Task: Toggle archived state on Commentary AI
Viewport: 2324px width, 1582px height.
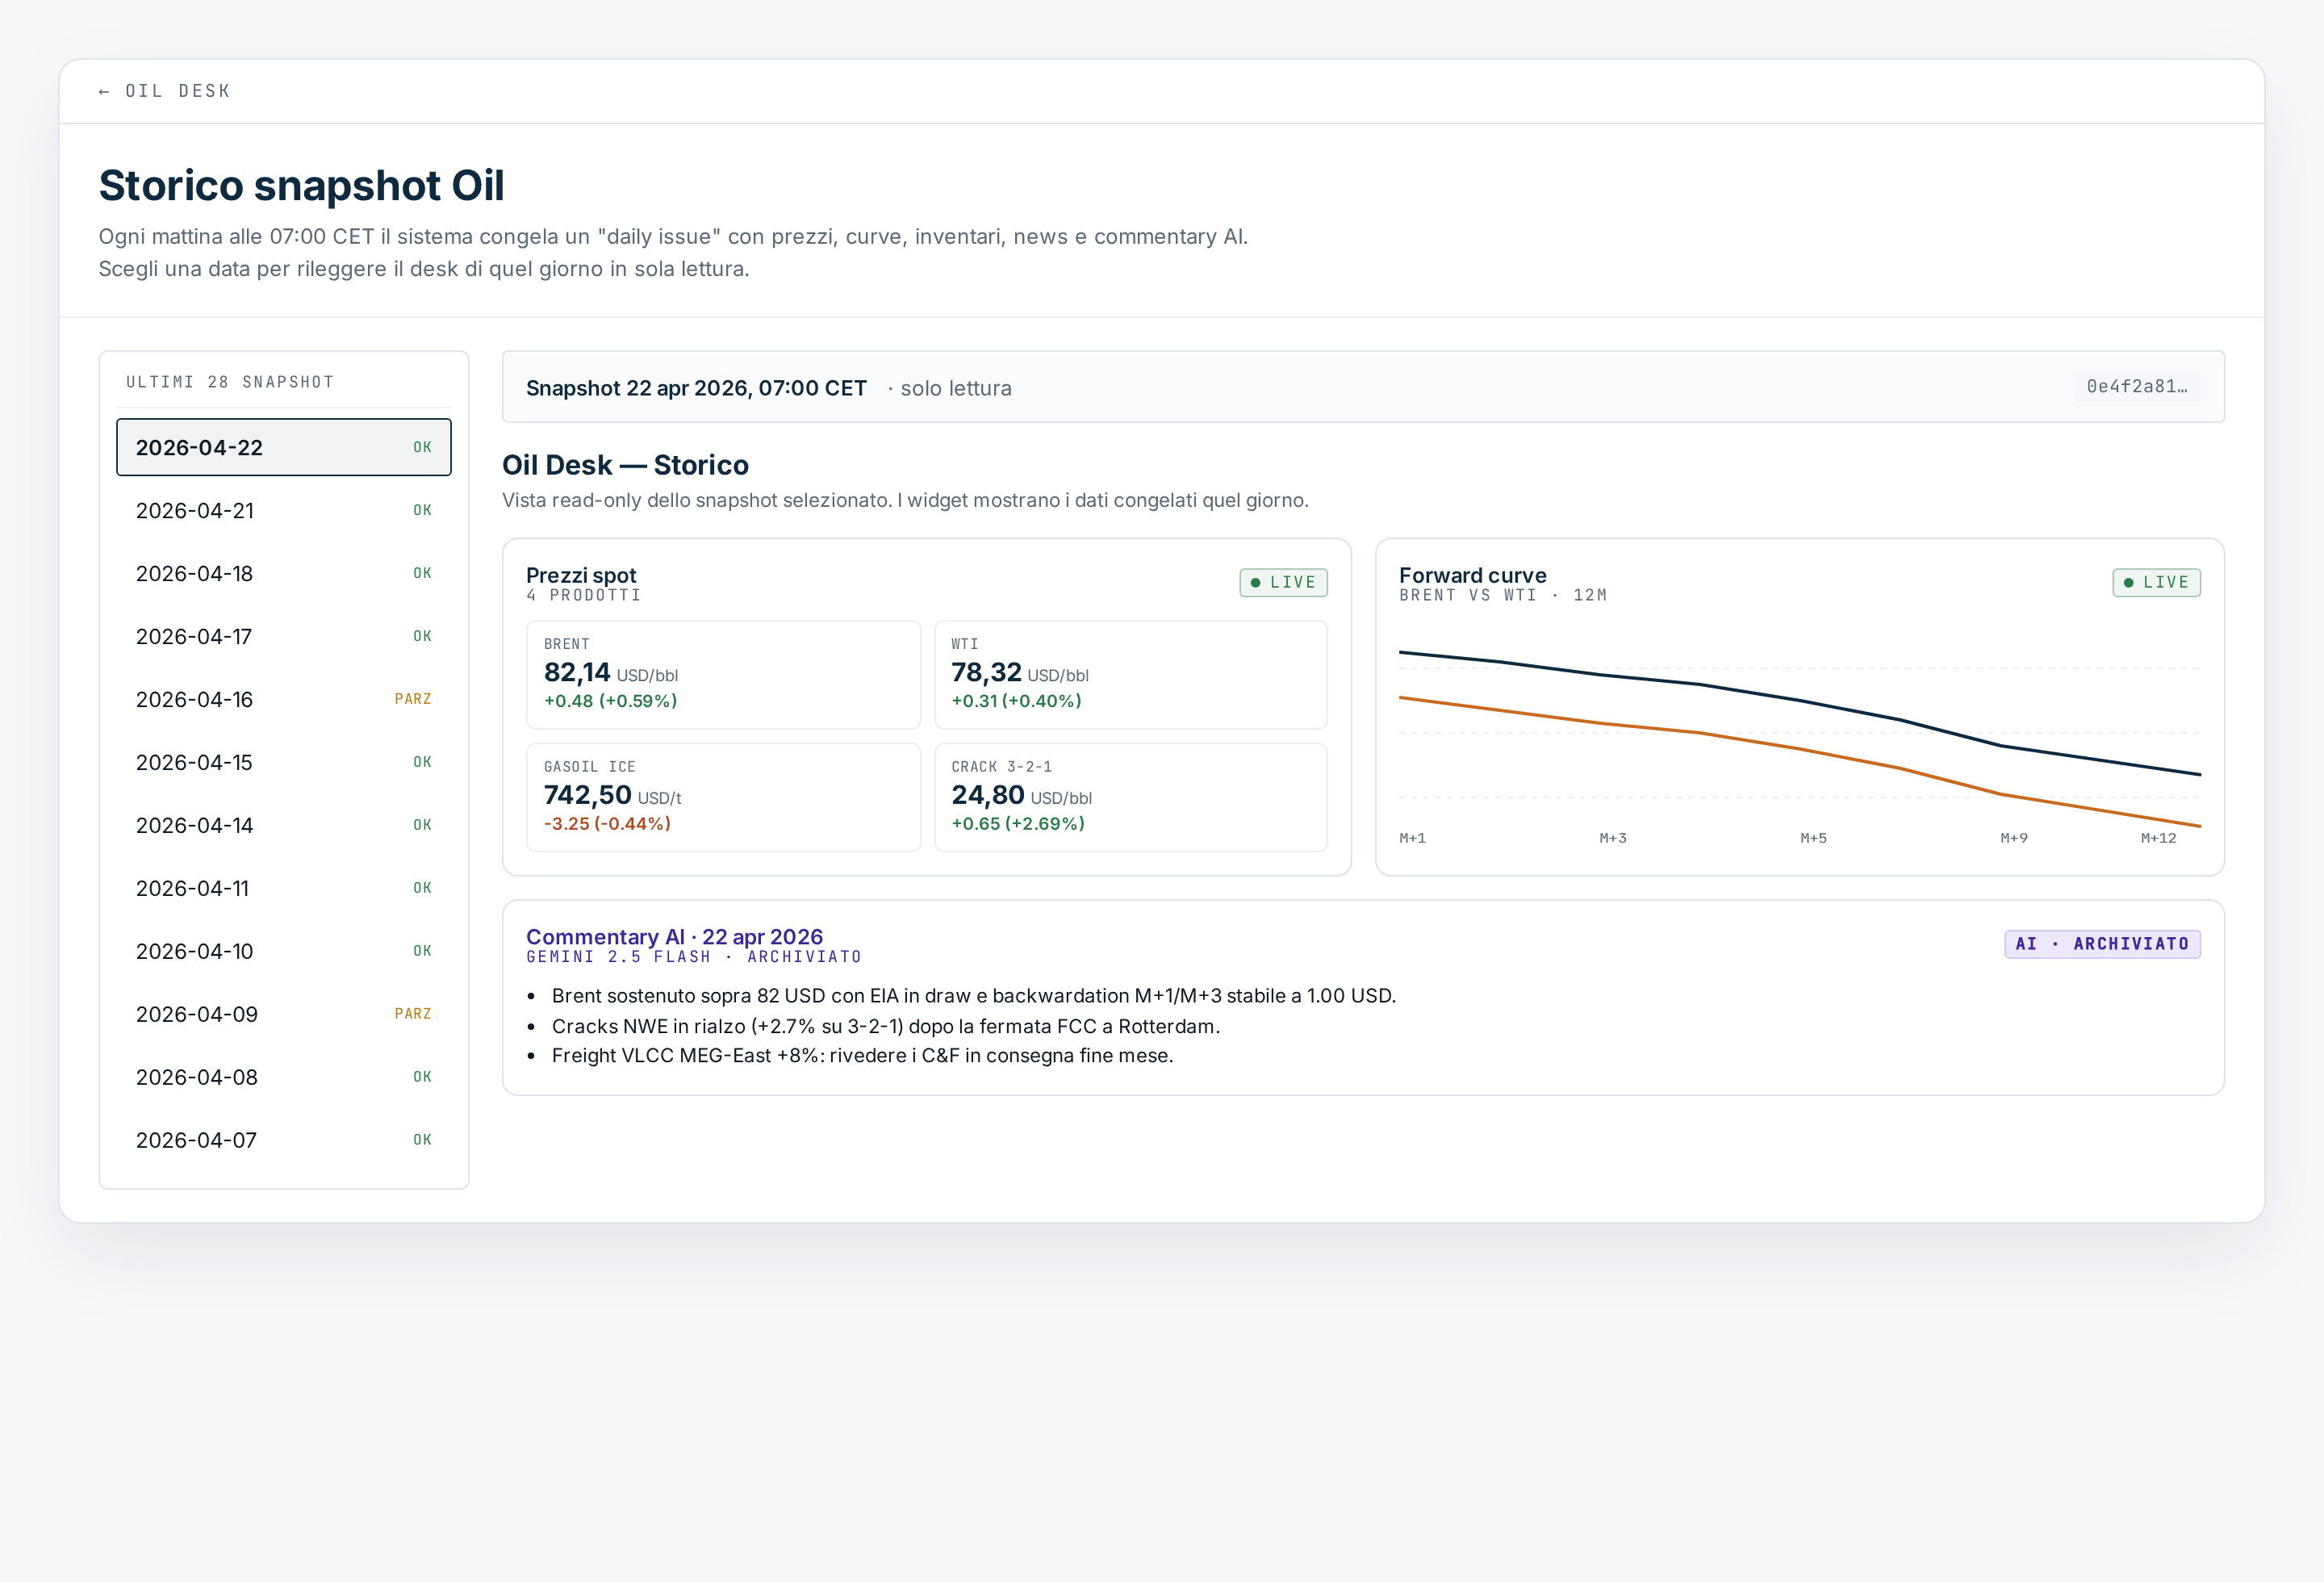Action: coord(2103,943)
